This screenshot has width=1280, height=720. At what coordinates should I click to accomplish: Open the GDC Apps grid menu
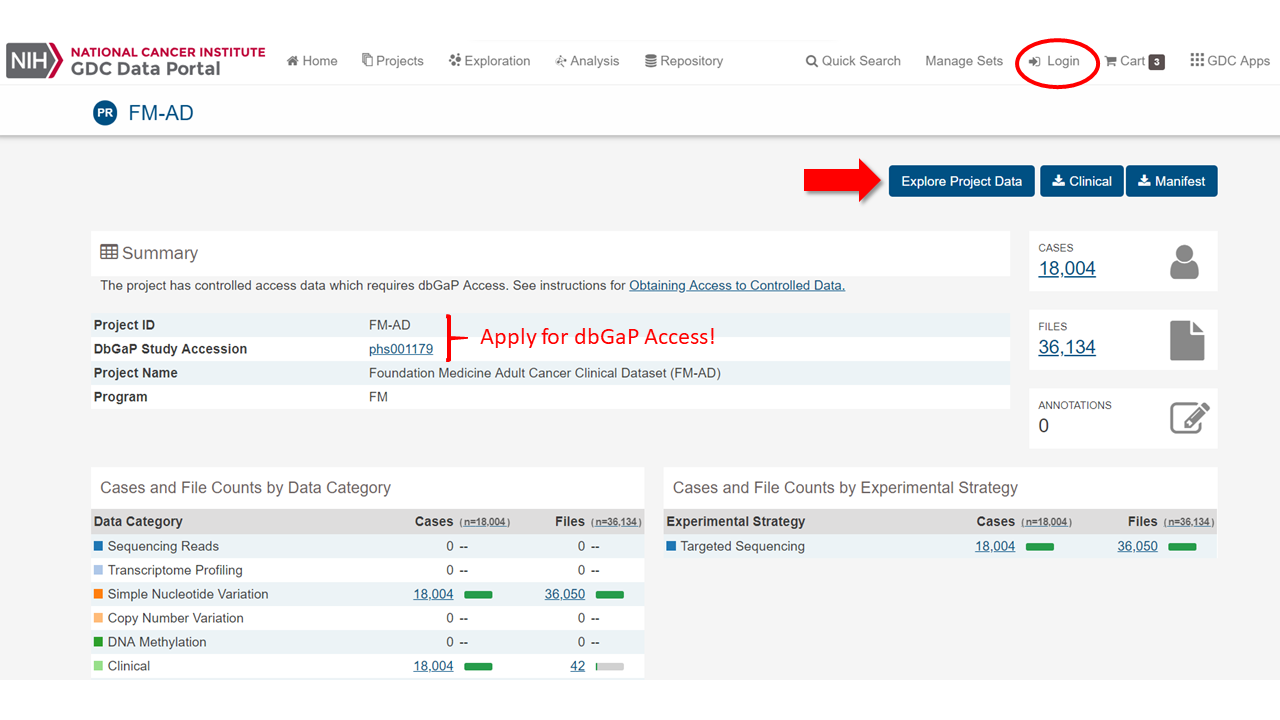coord(1229,61)
